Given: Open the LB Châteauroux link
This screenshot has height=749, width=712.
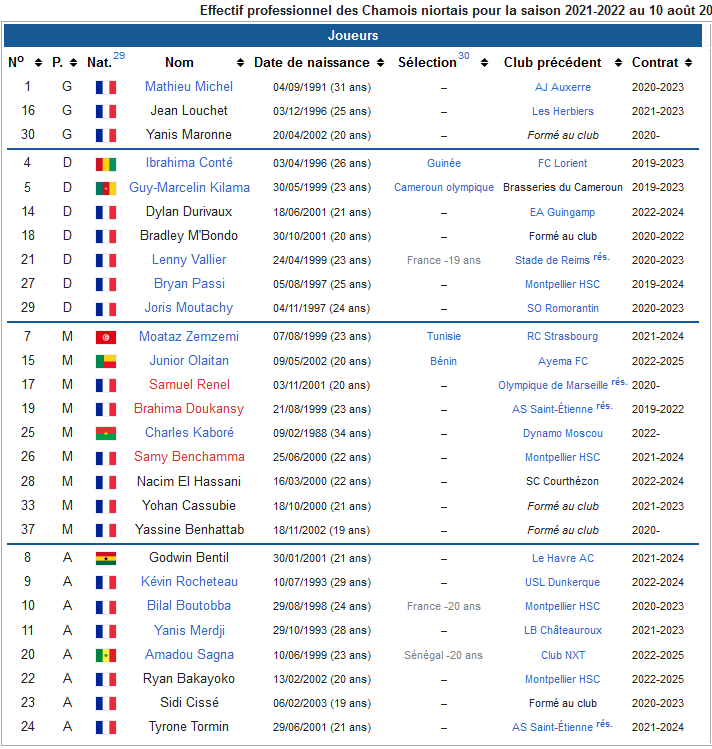Looking at the screenshot, I should [x=563, y=631].
